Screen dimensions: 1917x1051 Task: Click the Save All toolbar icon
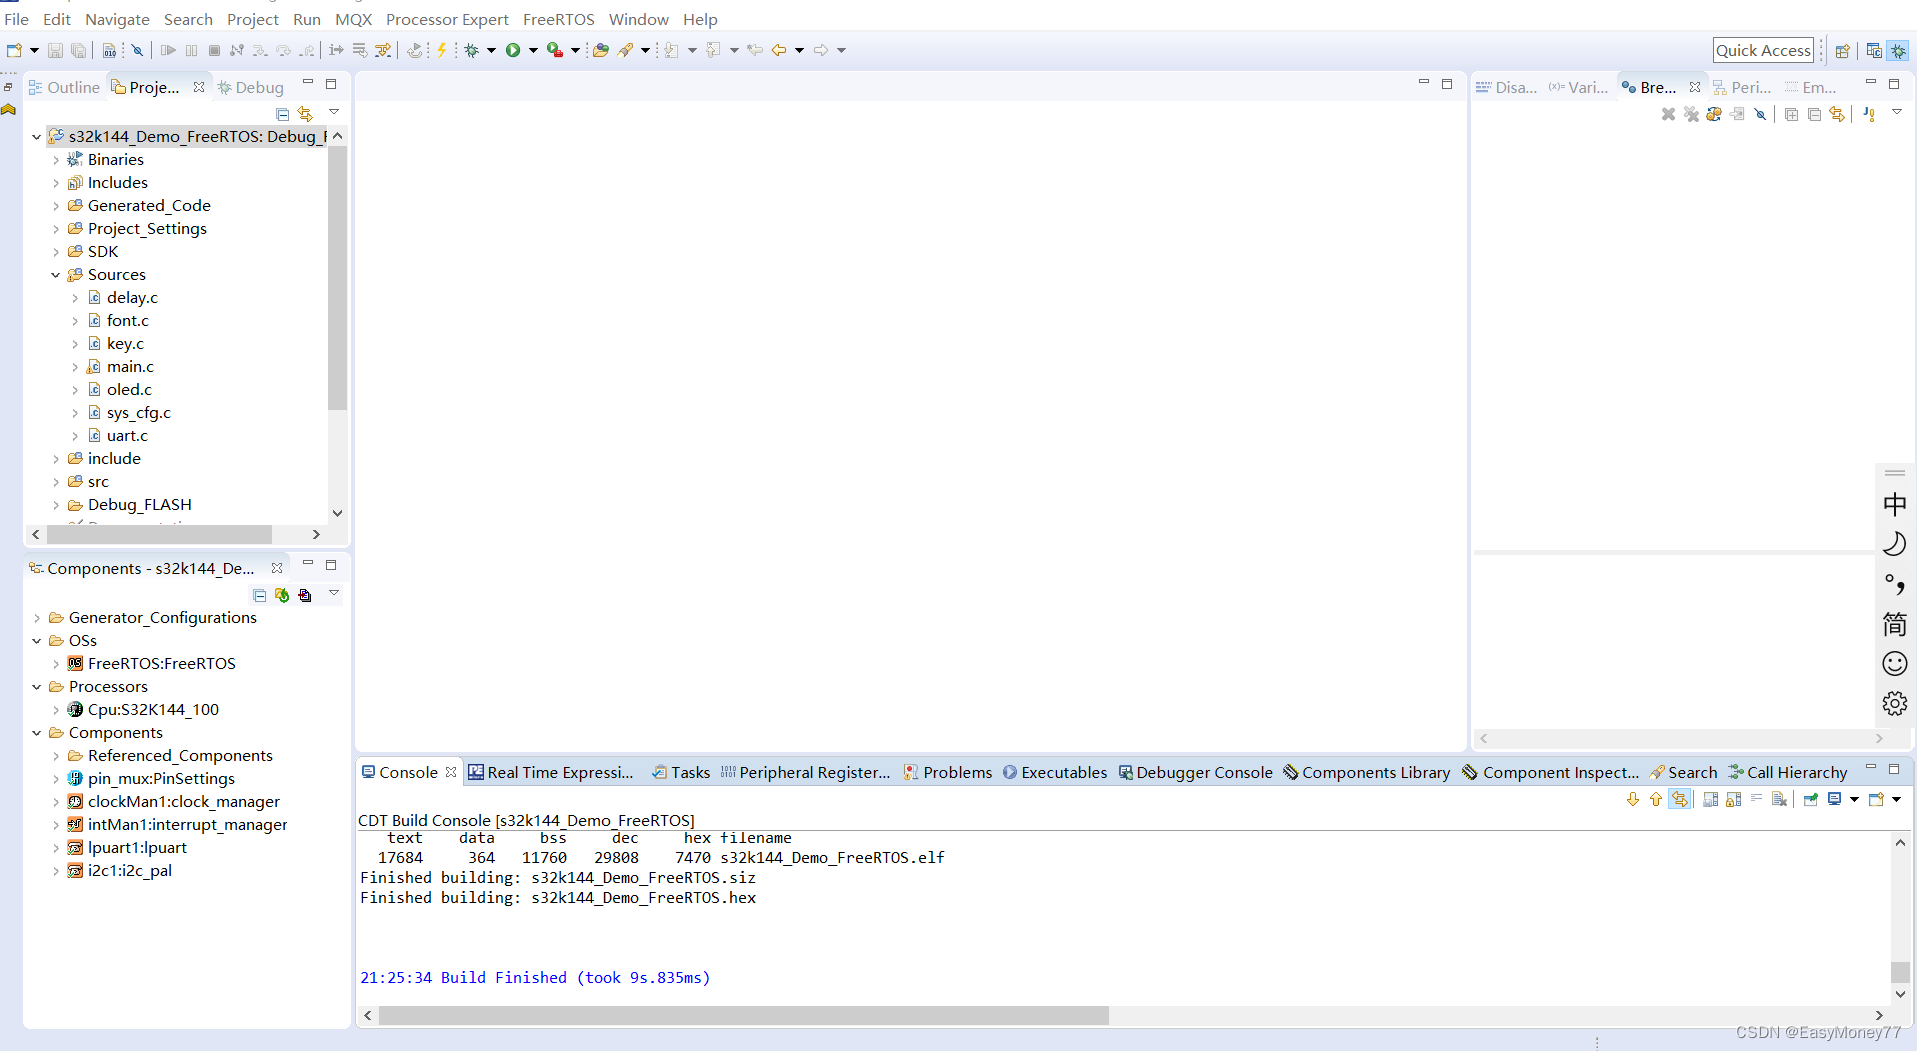pos(78,49)
